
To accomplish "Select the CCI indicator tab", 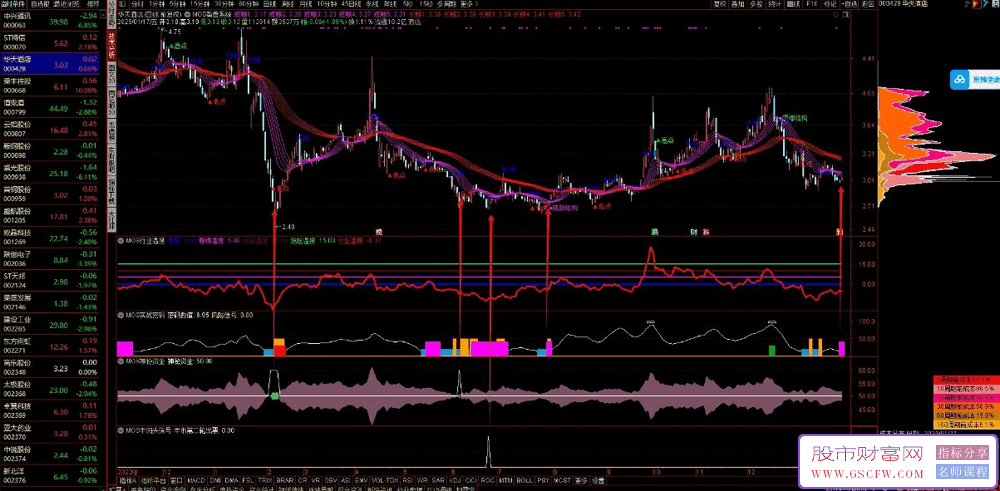I will point(471,480).
